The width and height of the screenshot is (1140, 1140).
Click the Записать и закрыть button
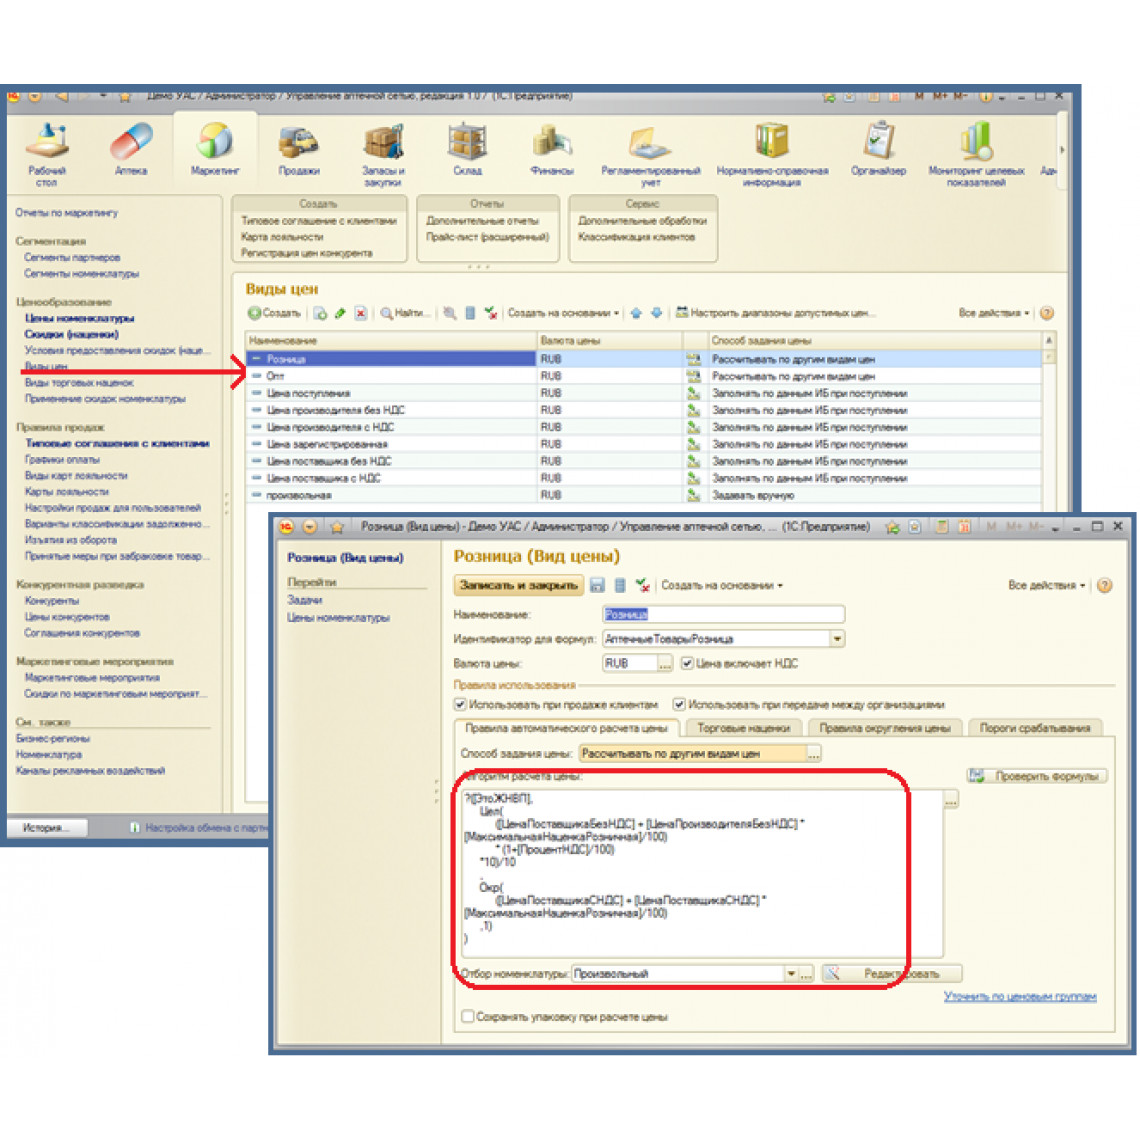(518, 585)
